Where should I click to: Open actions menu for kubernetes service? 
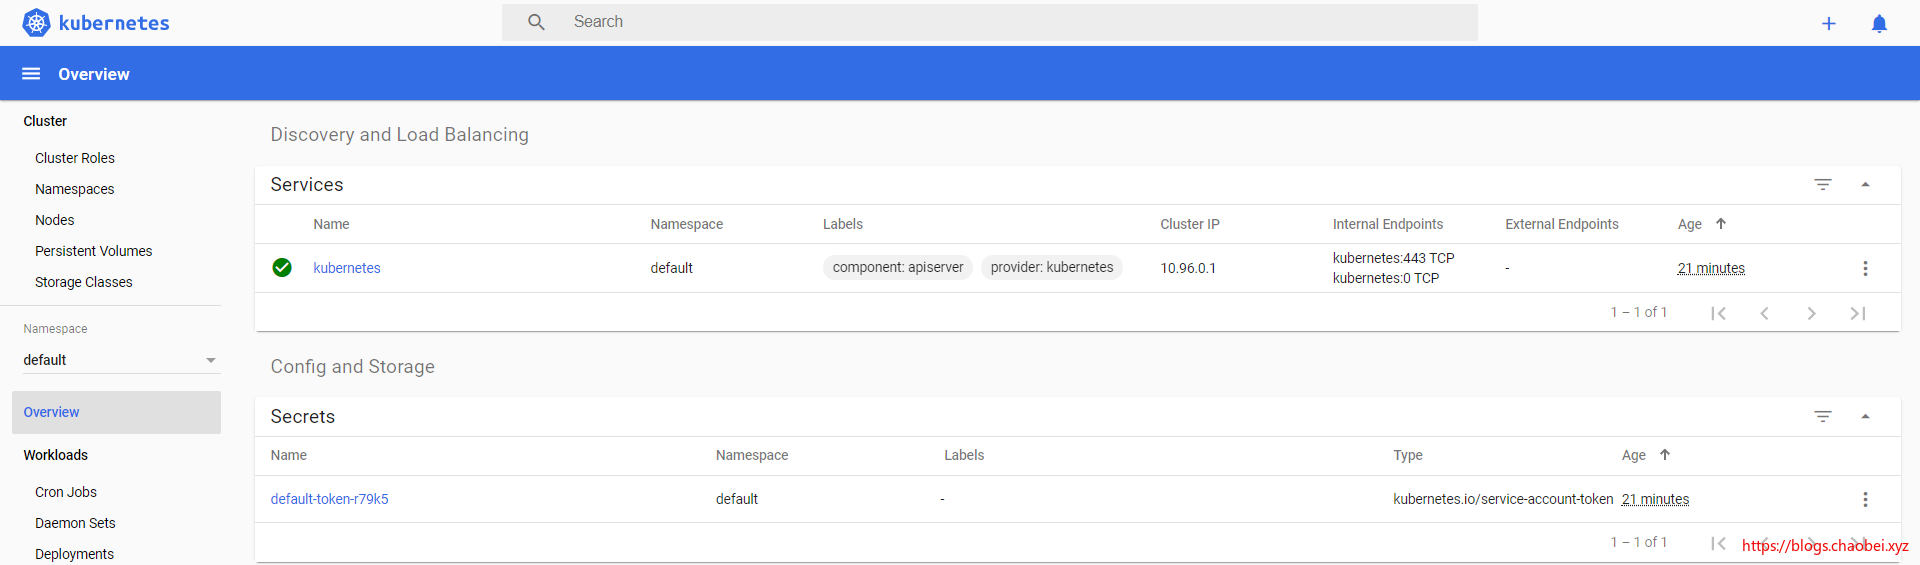(x=1864, y=268)
